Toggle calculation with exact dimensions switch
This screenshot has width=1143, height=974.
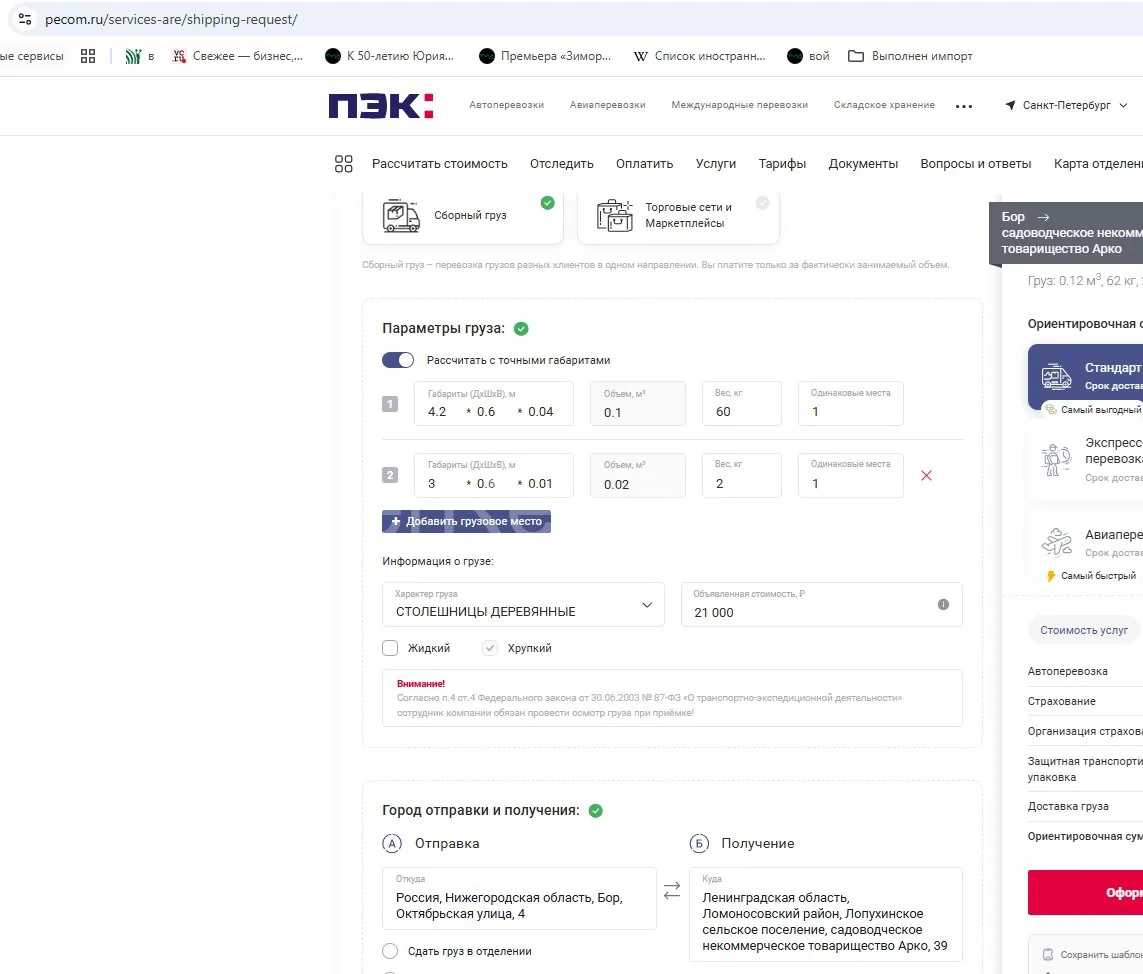[398, 360]
